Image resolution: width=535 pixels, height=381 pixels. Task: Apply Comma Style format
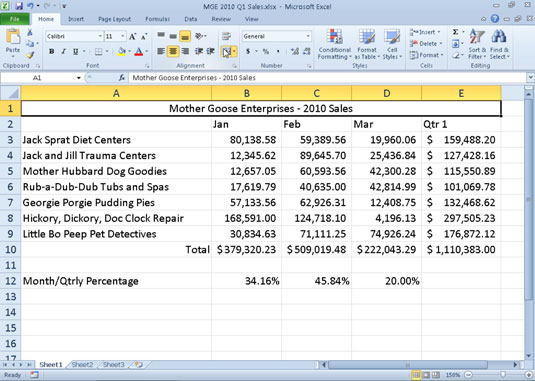click(x=278, y=52)
